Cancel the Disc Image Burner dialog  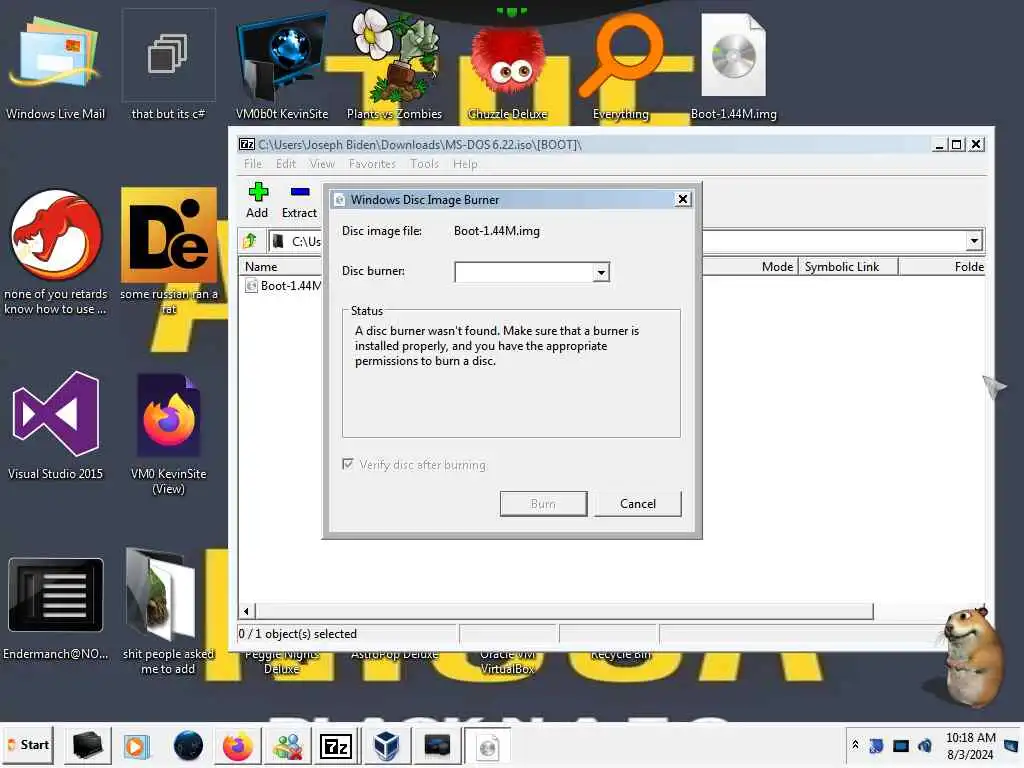637,504
